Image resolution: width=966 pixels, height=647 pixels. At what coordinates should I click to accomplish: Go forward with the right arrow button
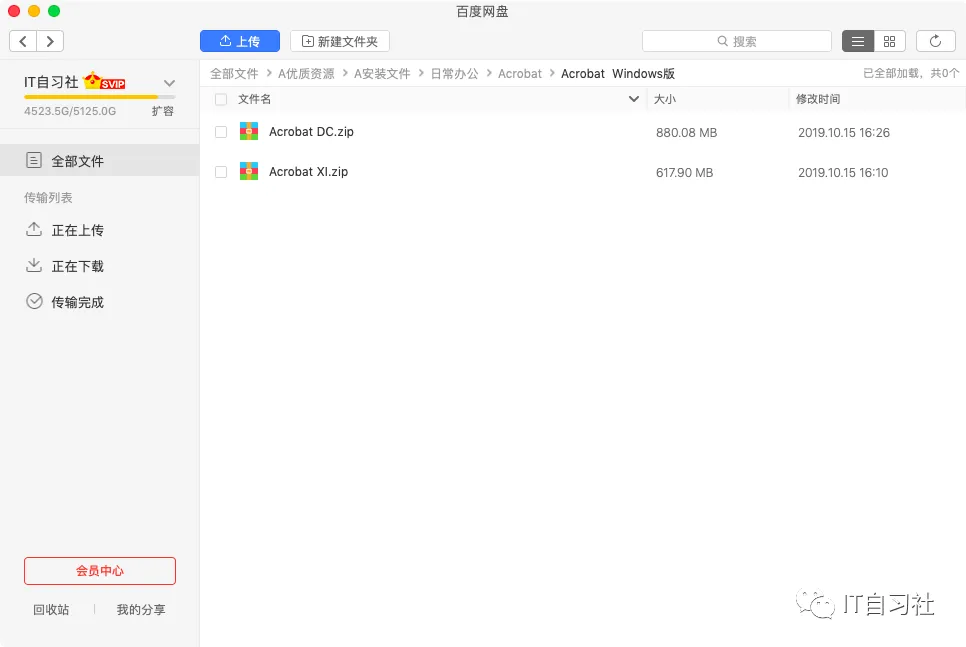click(x=51, y=41)
